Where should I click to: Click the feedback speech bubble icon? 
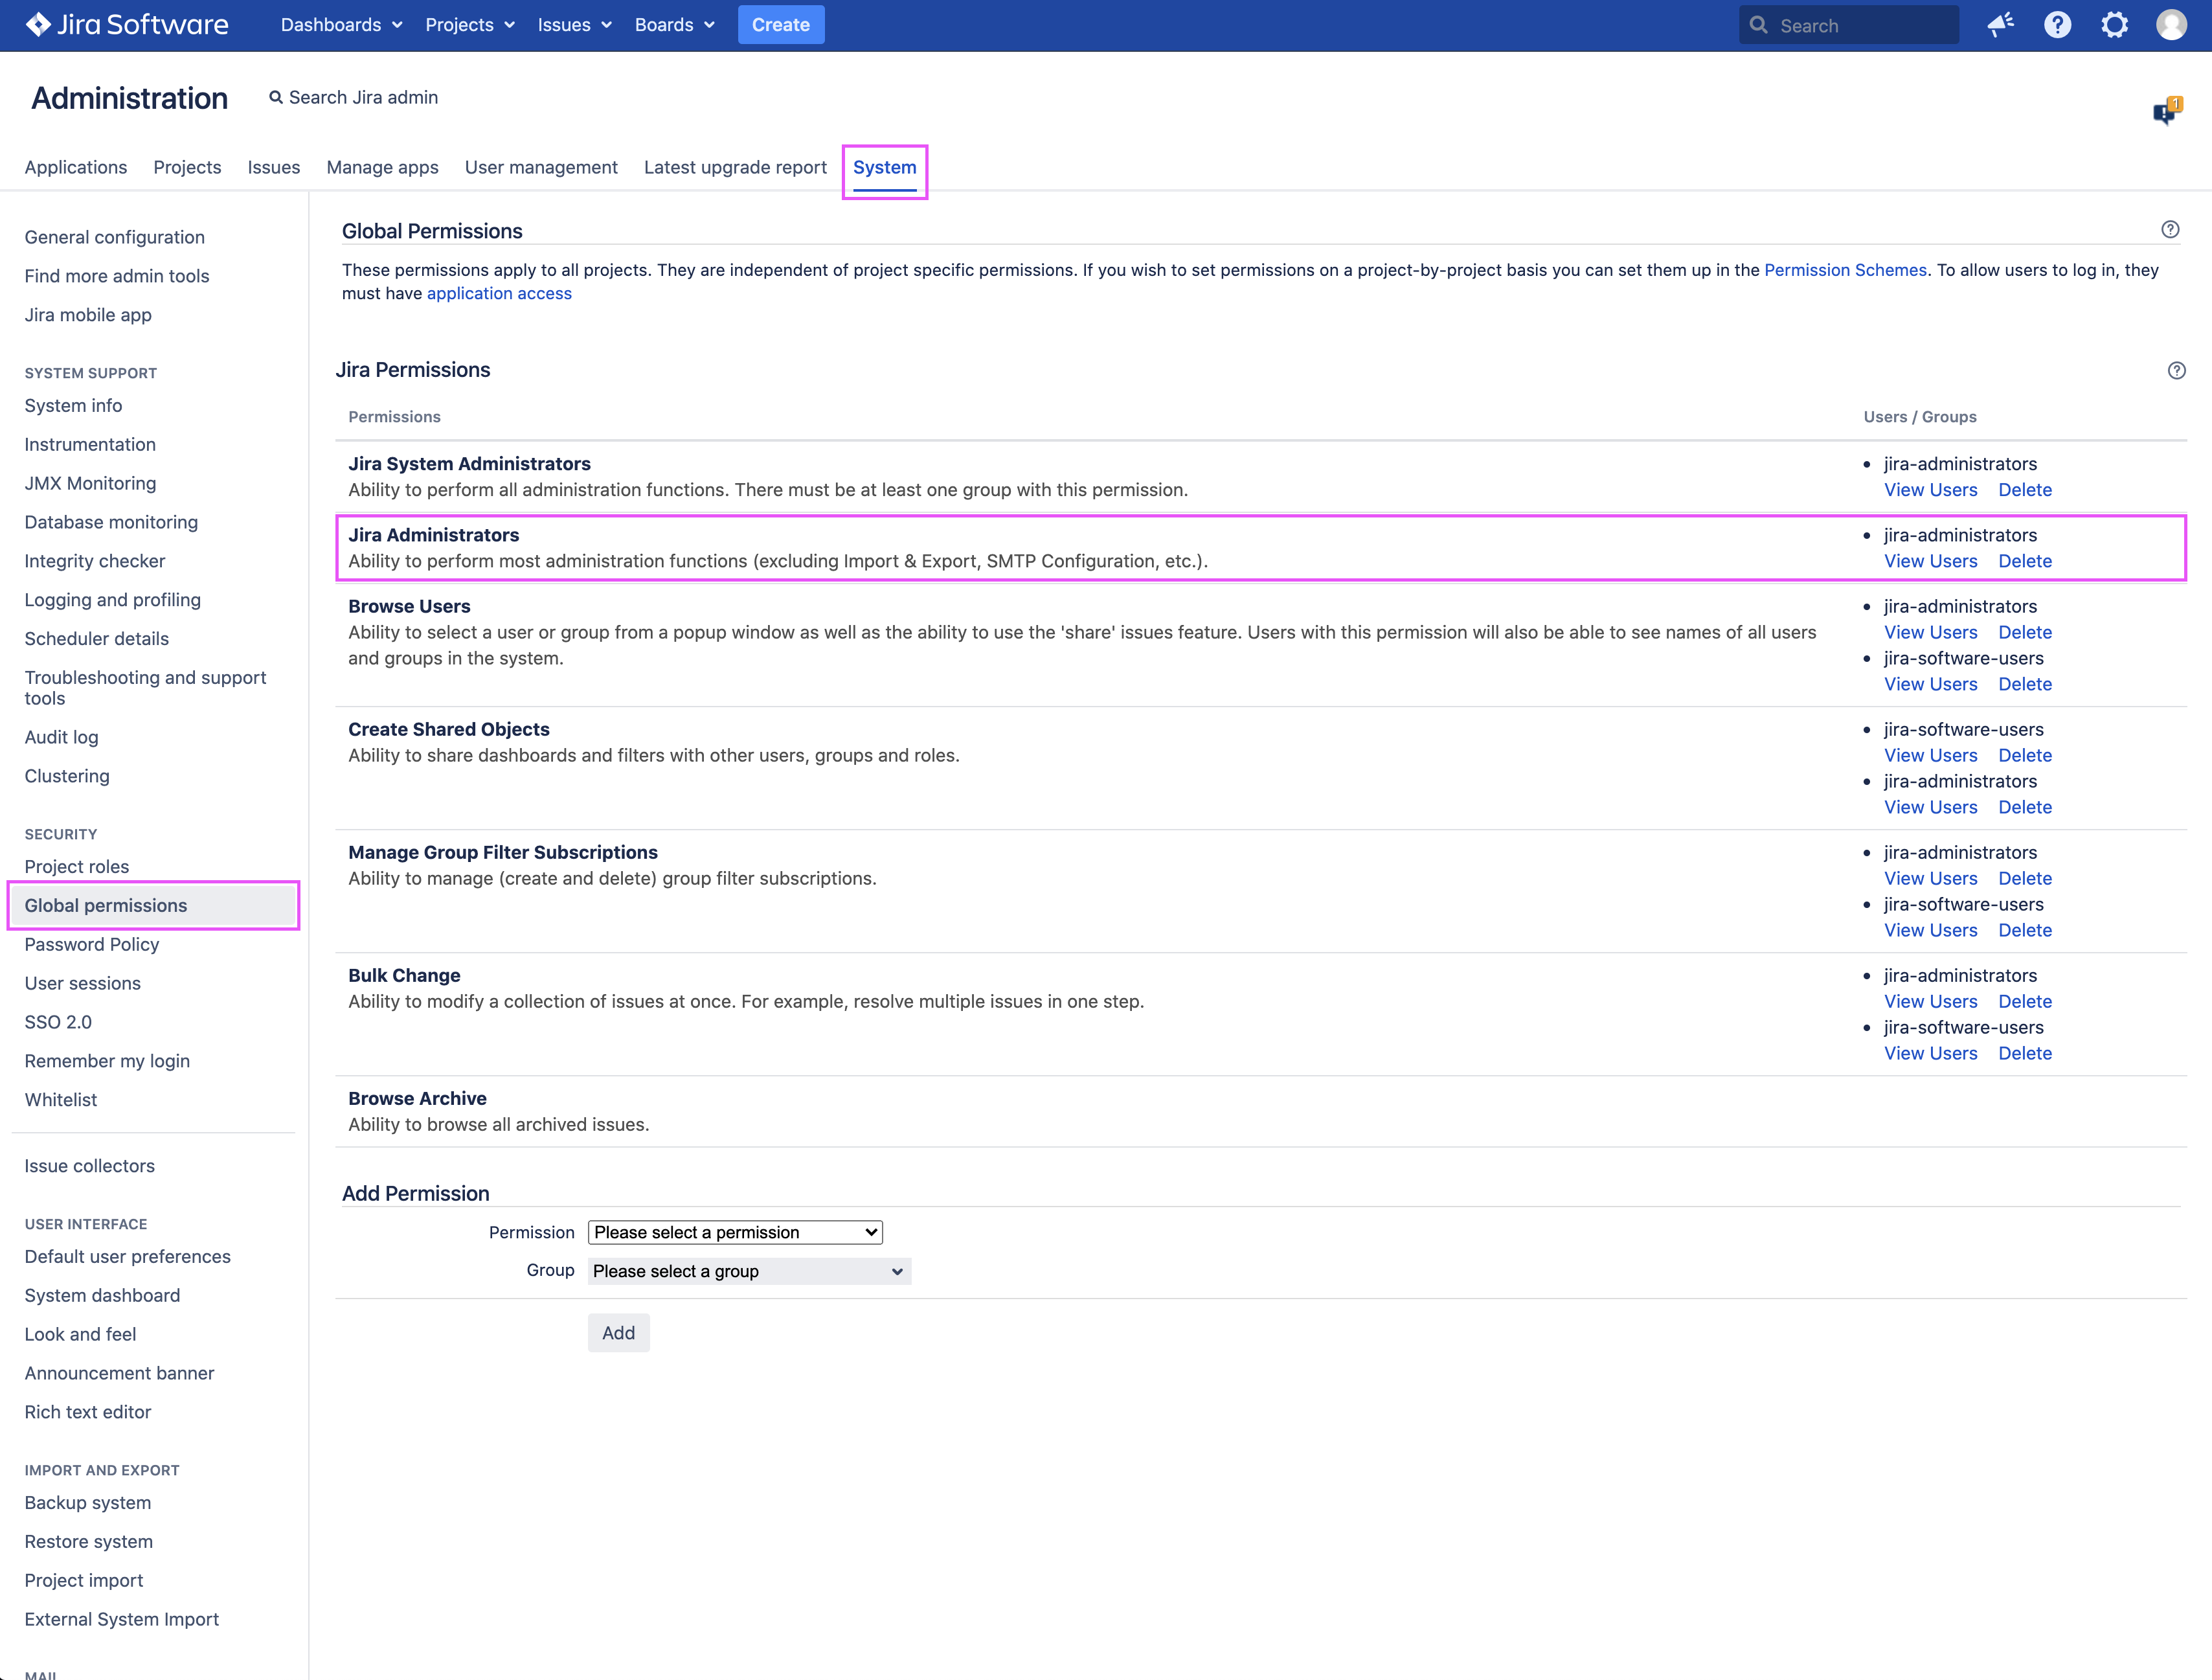point(2167,112)
